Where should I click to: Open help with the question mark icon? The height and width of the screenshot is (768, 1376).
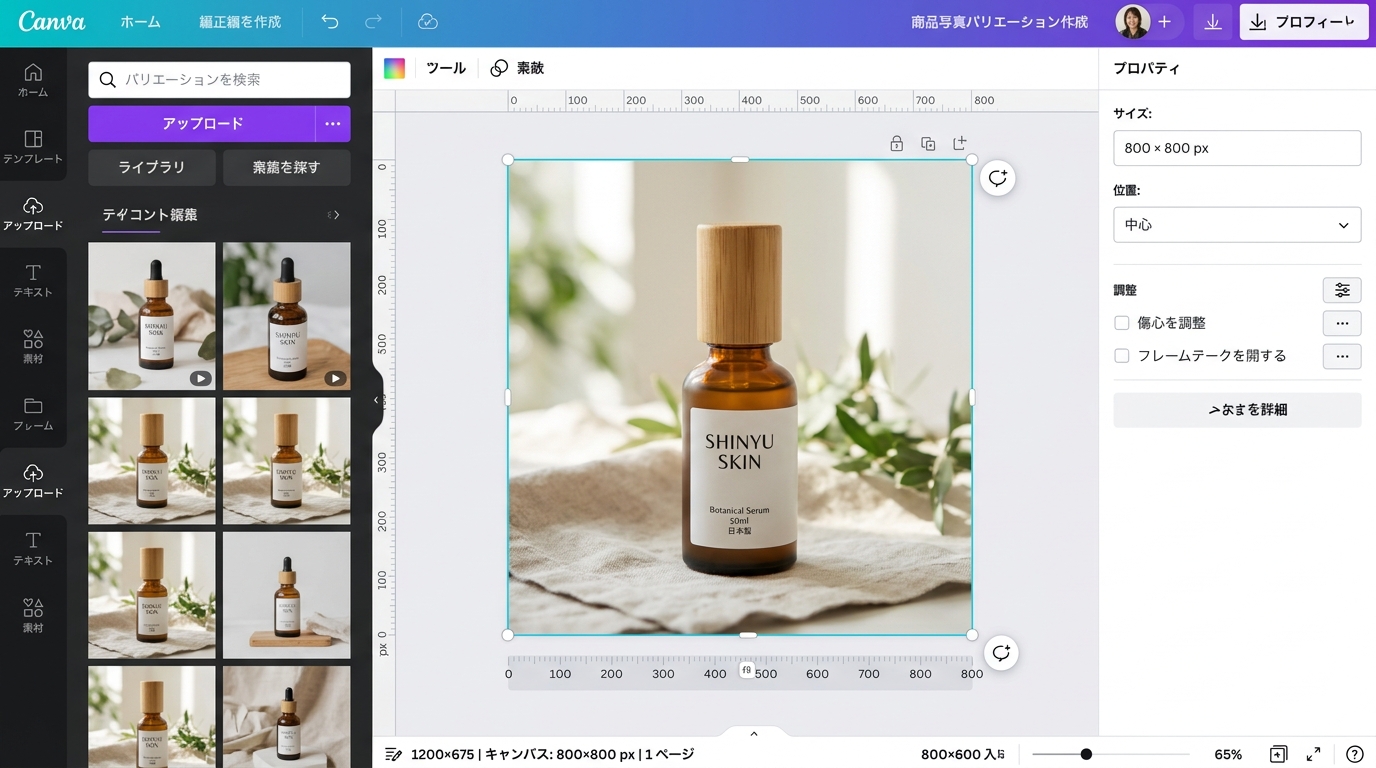coord(1354,754)
